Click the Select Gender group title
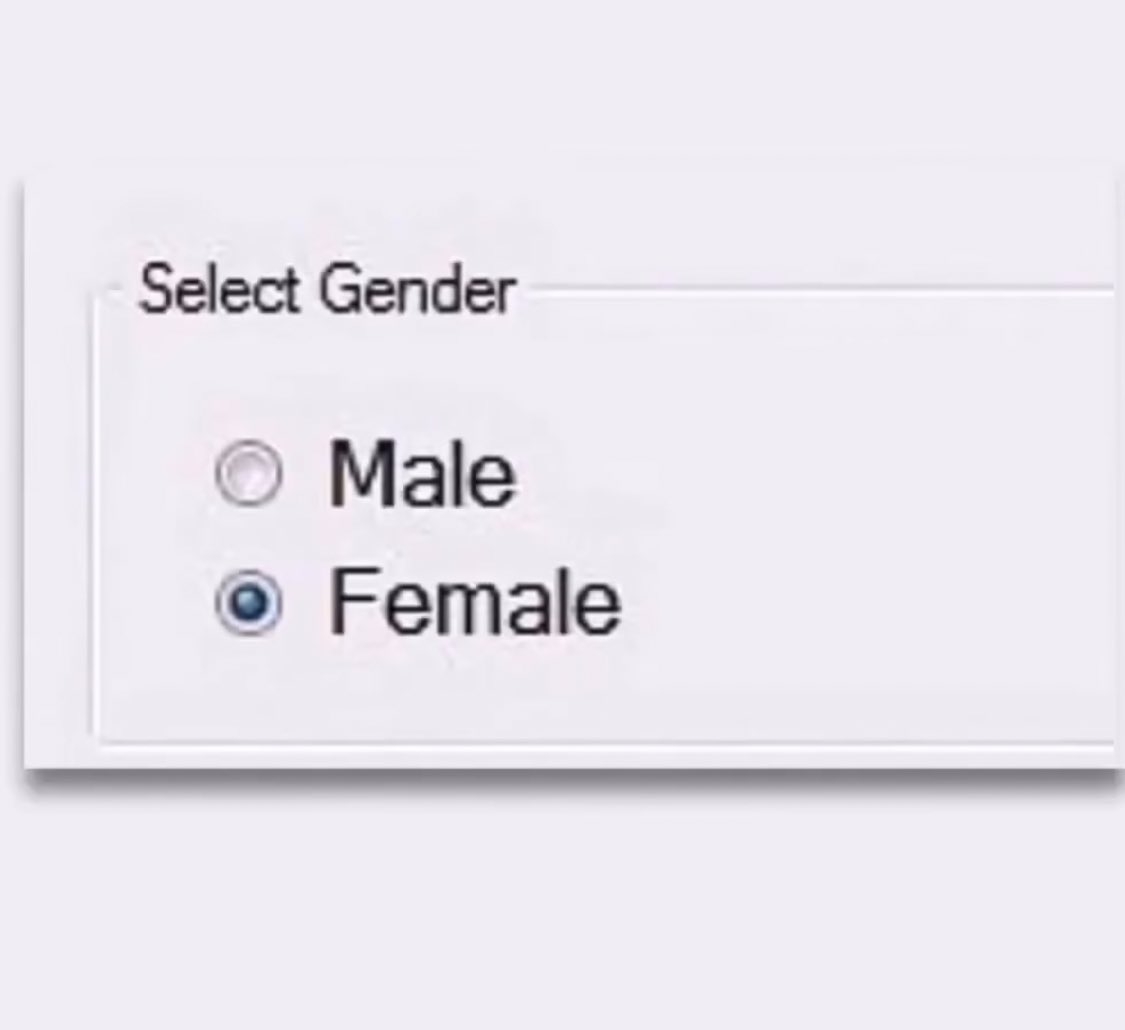 point(327,291)
